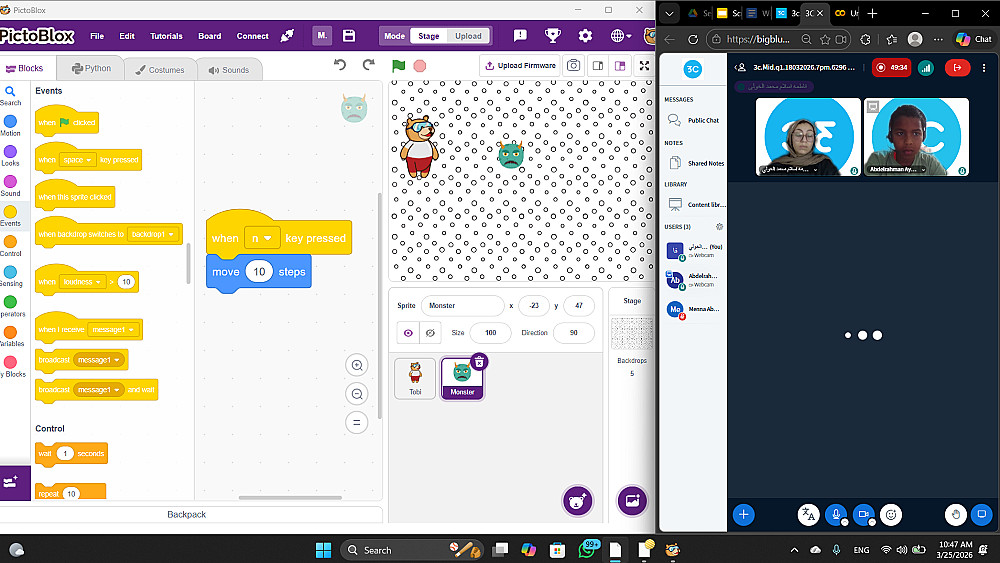Screen dimensions: 1000x563
Task: Open the Events block category
Action: click(10, 216)
